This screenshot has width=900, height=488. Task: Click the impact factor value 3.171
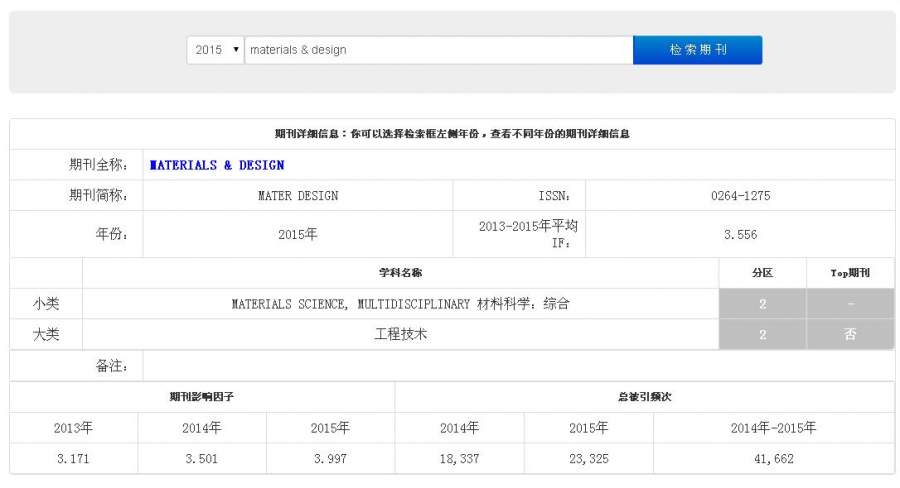coord(73,459)
